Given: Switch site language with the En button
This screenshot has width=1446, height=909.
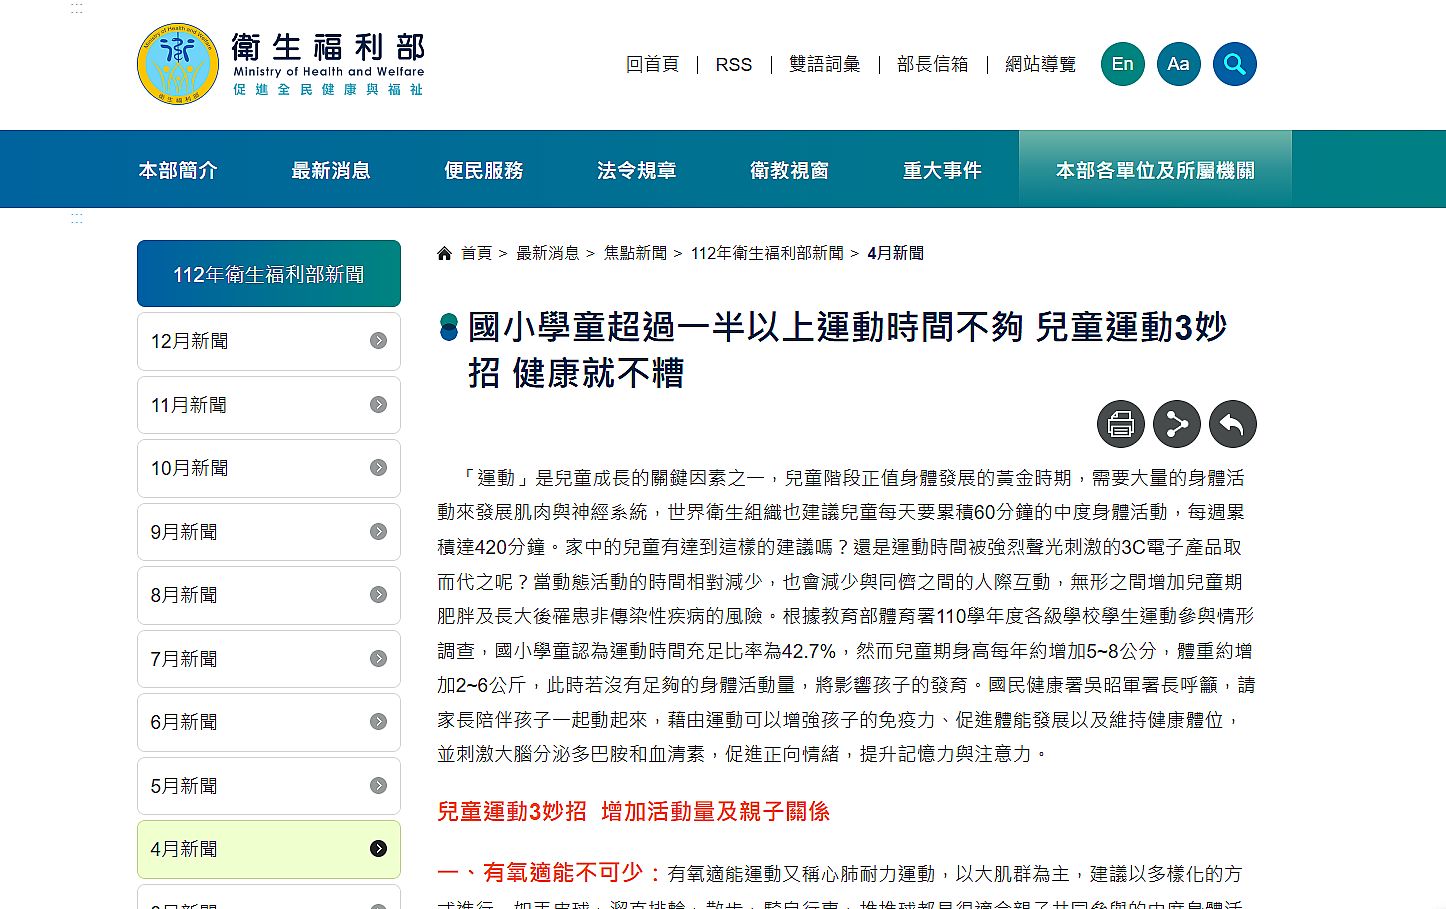Looking at the screenshot, I should pos(1122,64).
